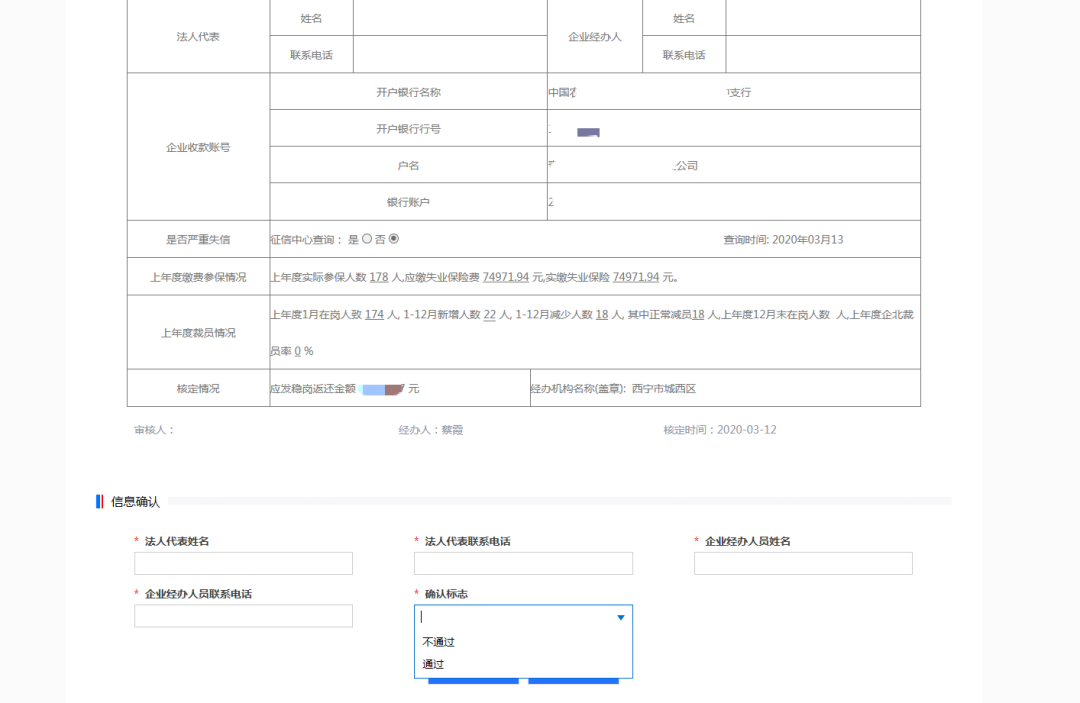Click the underlined layoff rate 0

point(298,349)
